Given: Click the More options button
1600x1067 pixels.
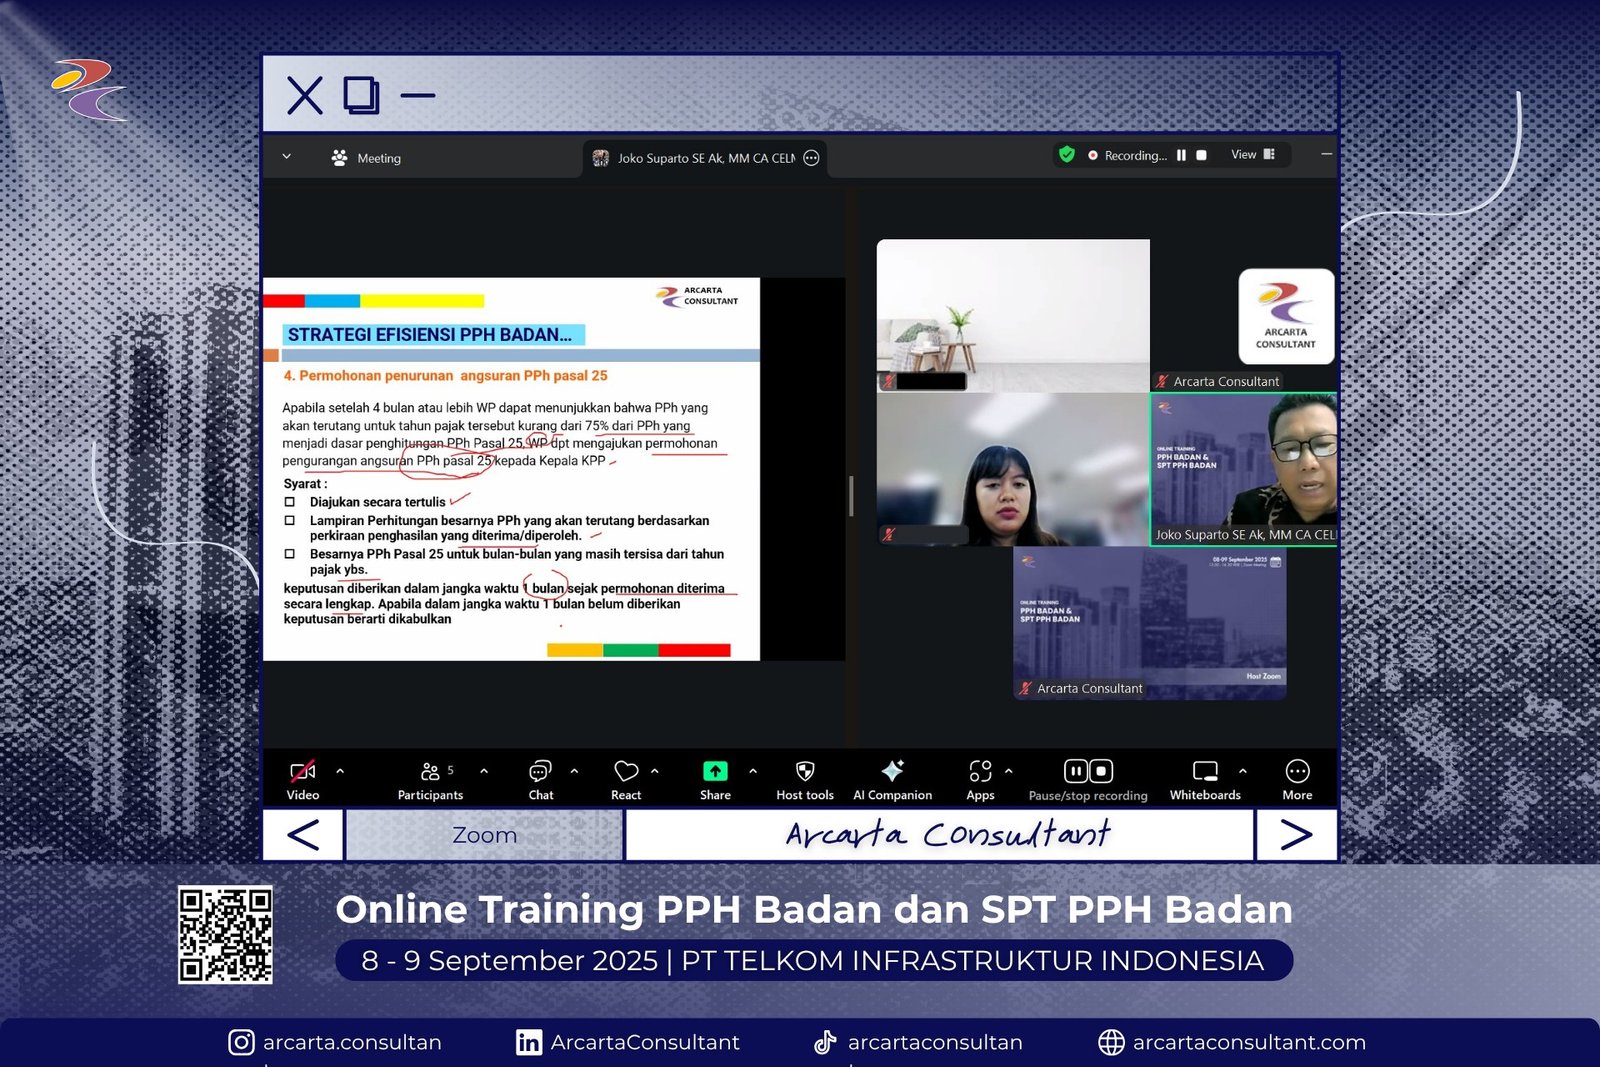Looking at the screenshot, I should (1297, 772).
